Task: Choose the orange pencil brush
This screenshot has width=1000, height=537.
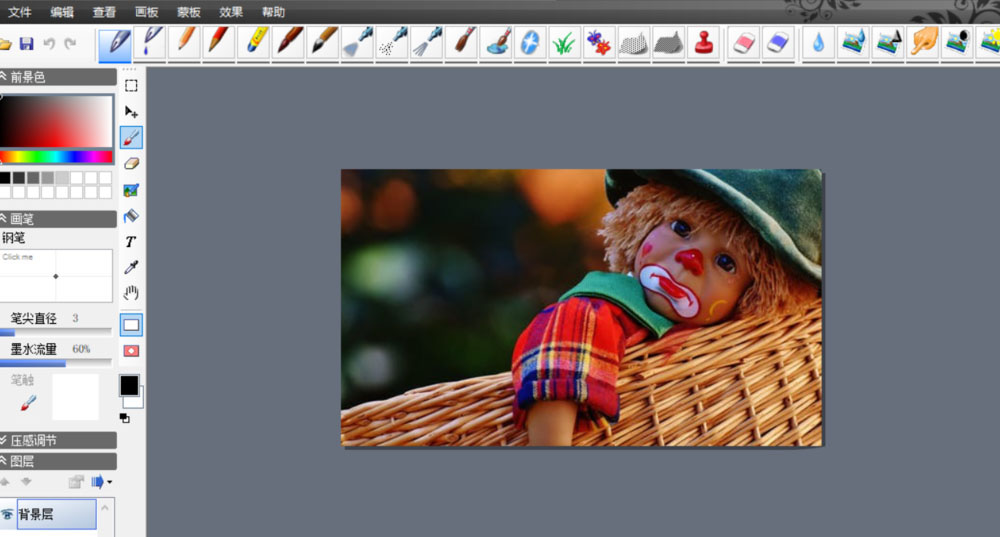Action: coord(185,43)
